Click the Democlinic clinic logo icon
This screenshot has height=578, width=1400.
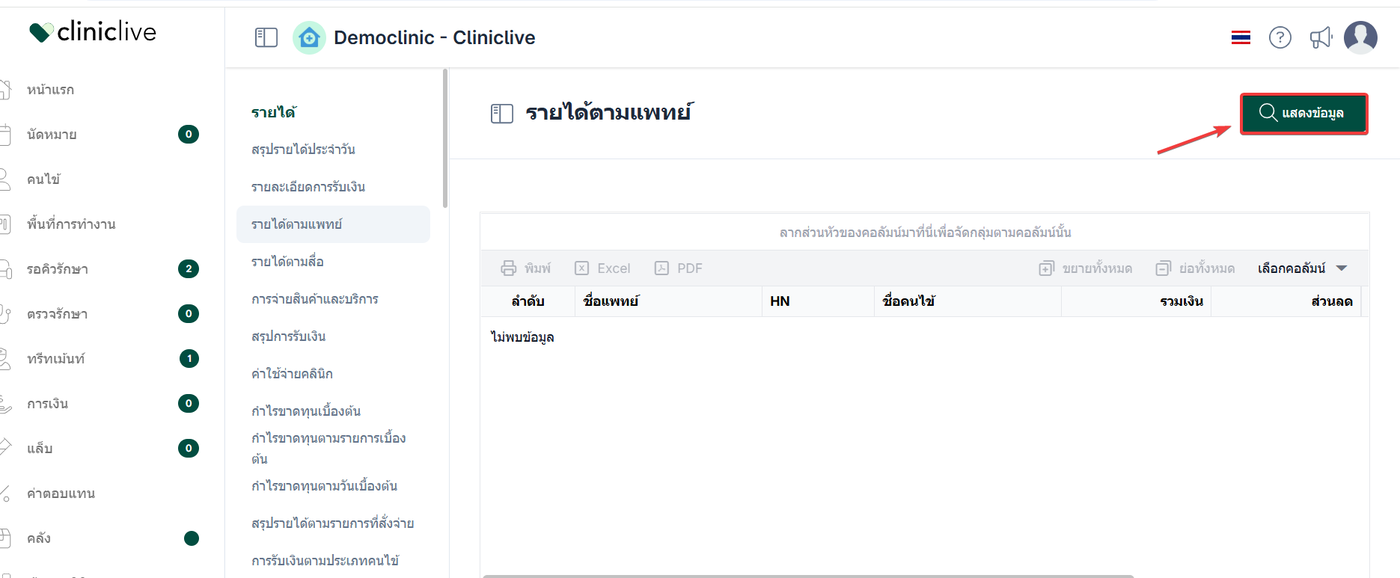pyautogui.click(x=309, y=38)
